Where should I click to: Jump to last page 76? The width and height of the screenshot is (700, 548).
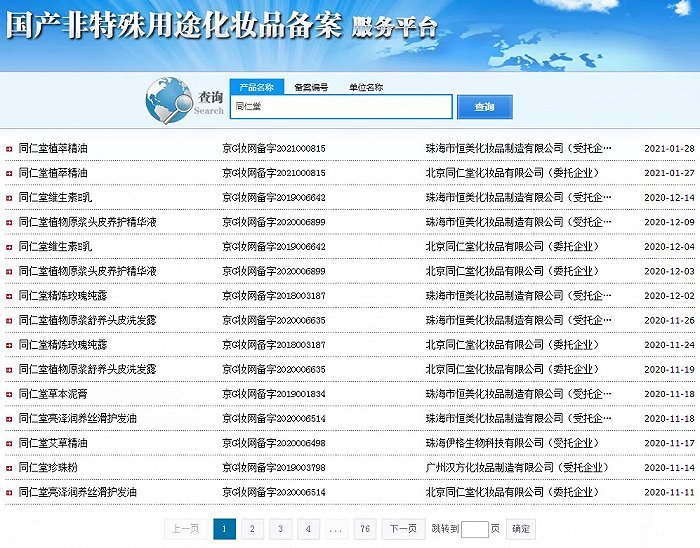point(365,529)
